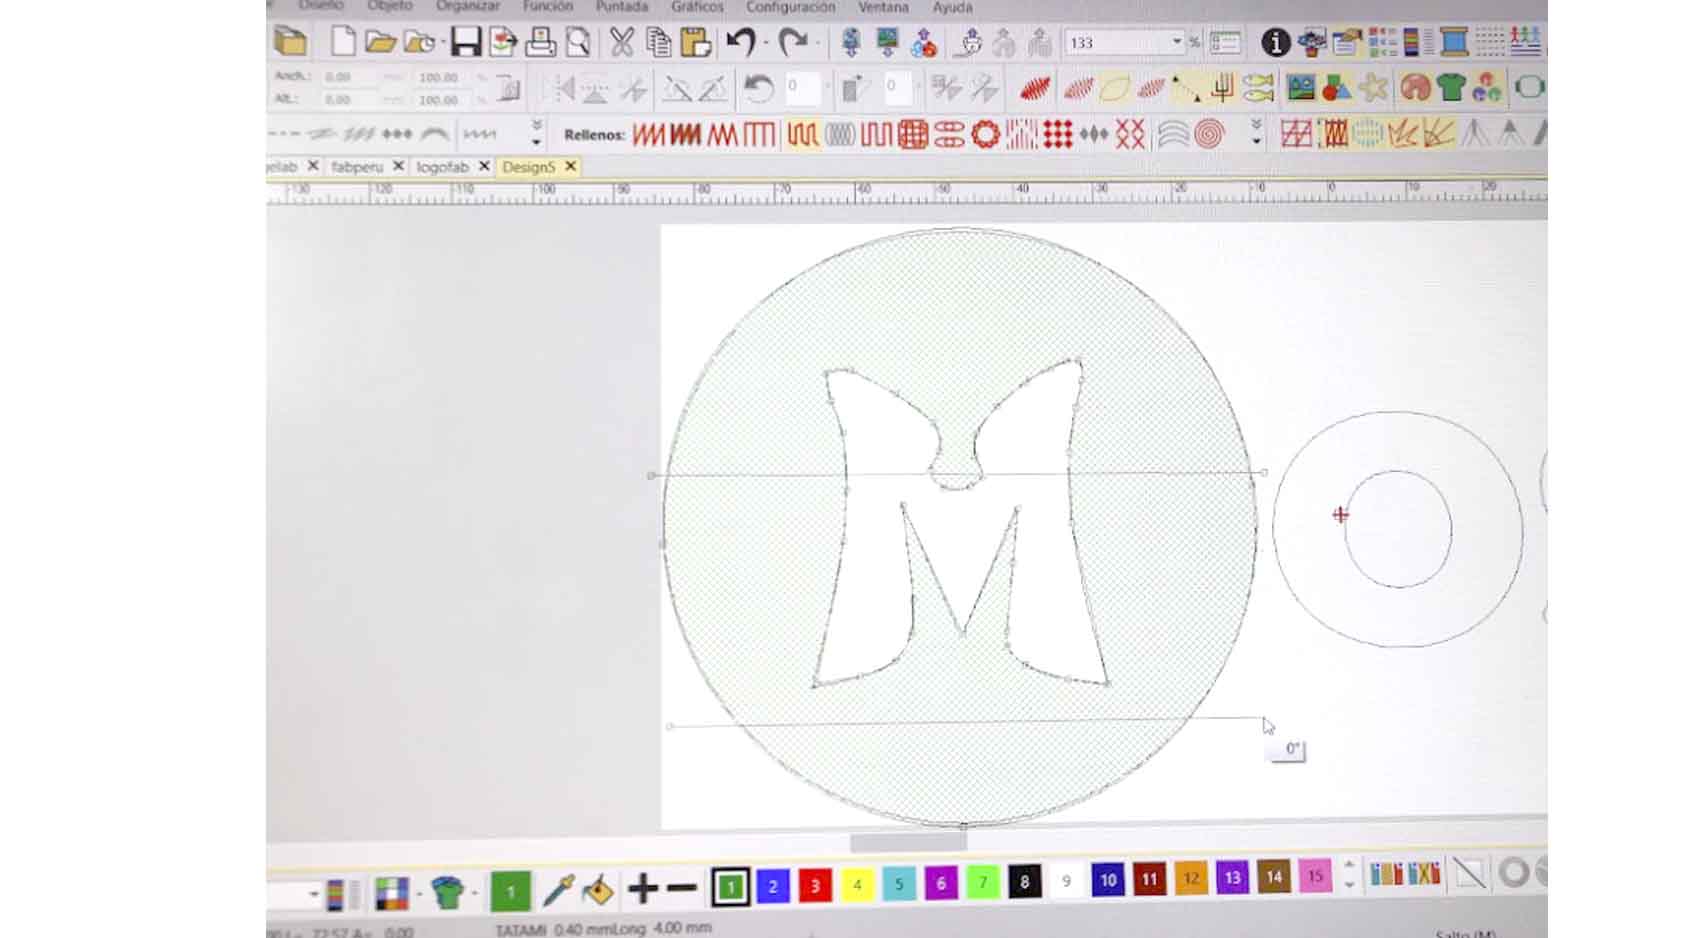Open the T-shirt background color dropdown
Screen dimensions: 1702x938
pyautogui.click(x=475, y=892)
